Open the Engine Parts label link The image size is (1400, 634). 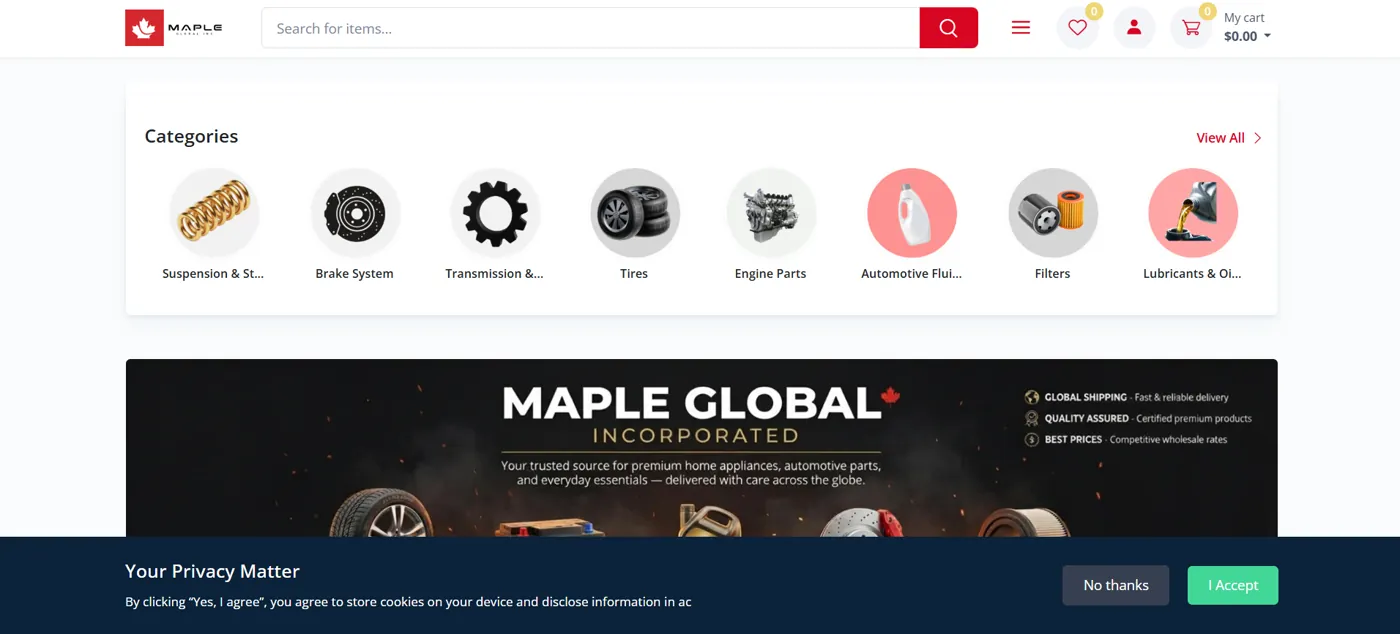pos(770,274)
